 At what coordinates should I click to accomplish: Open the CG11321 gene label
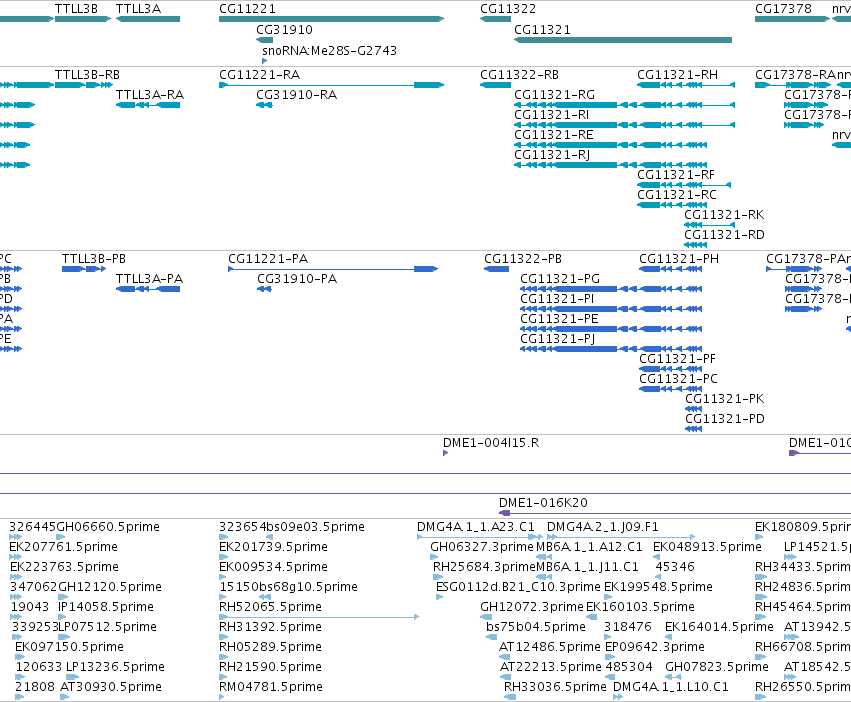(543, 29)
